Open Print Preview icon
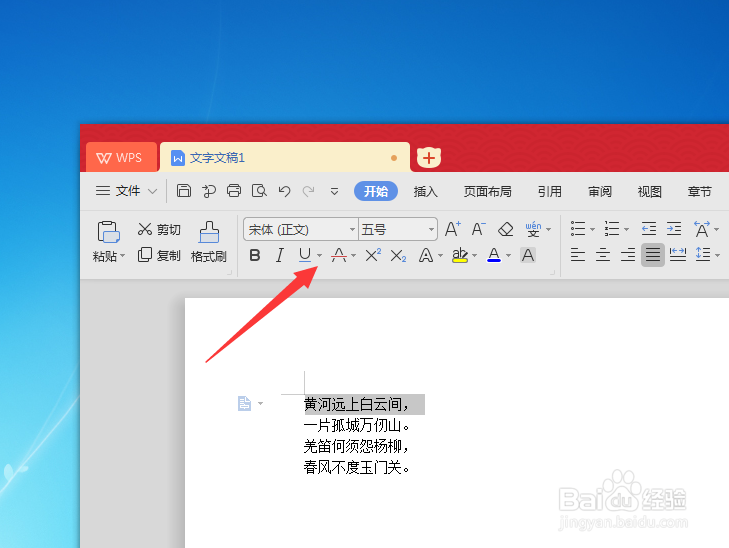Image resolution: width=729 pixels, height=548 pixels. coord(259,191)
